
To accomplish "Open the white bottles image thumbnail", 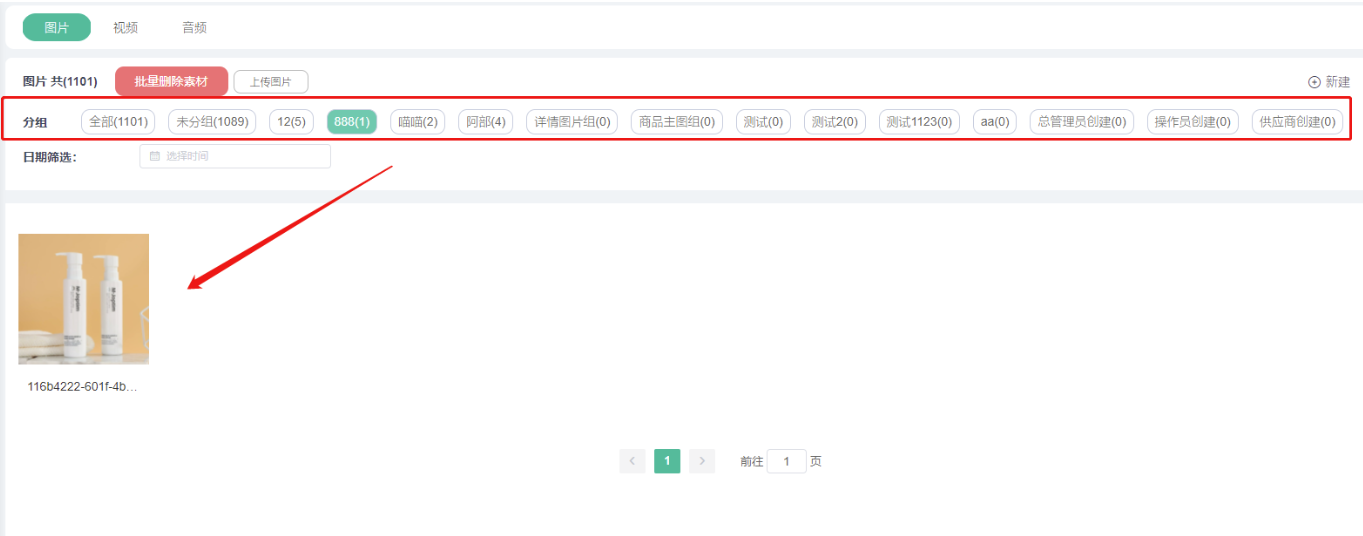I will (x=84, y=299).
